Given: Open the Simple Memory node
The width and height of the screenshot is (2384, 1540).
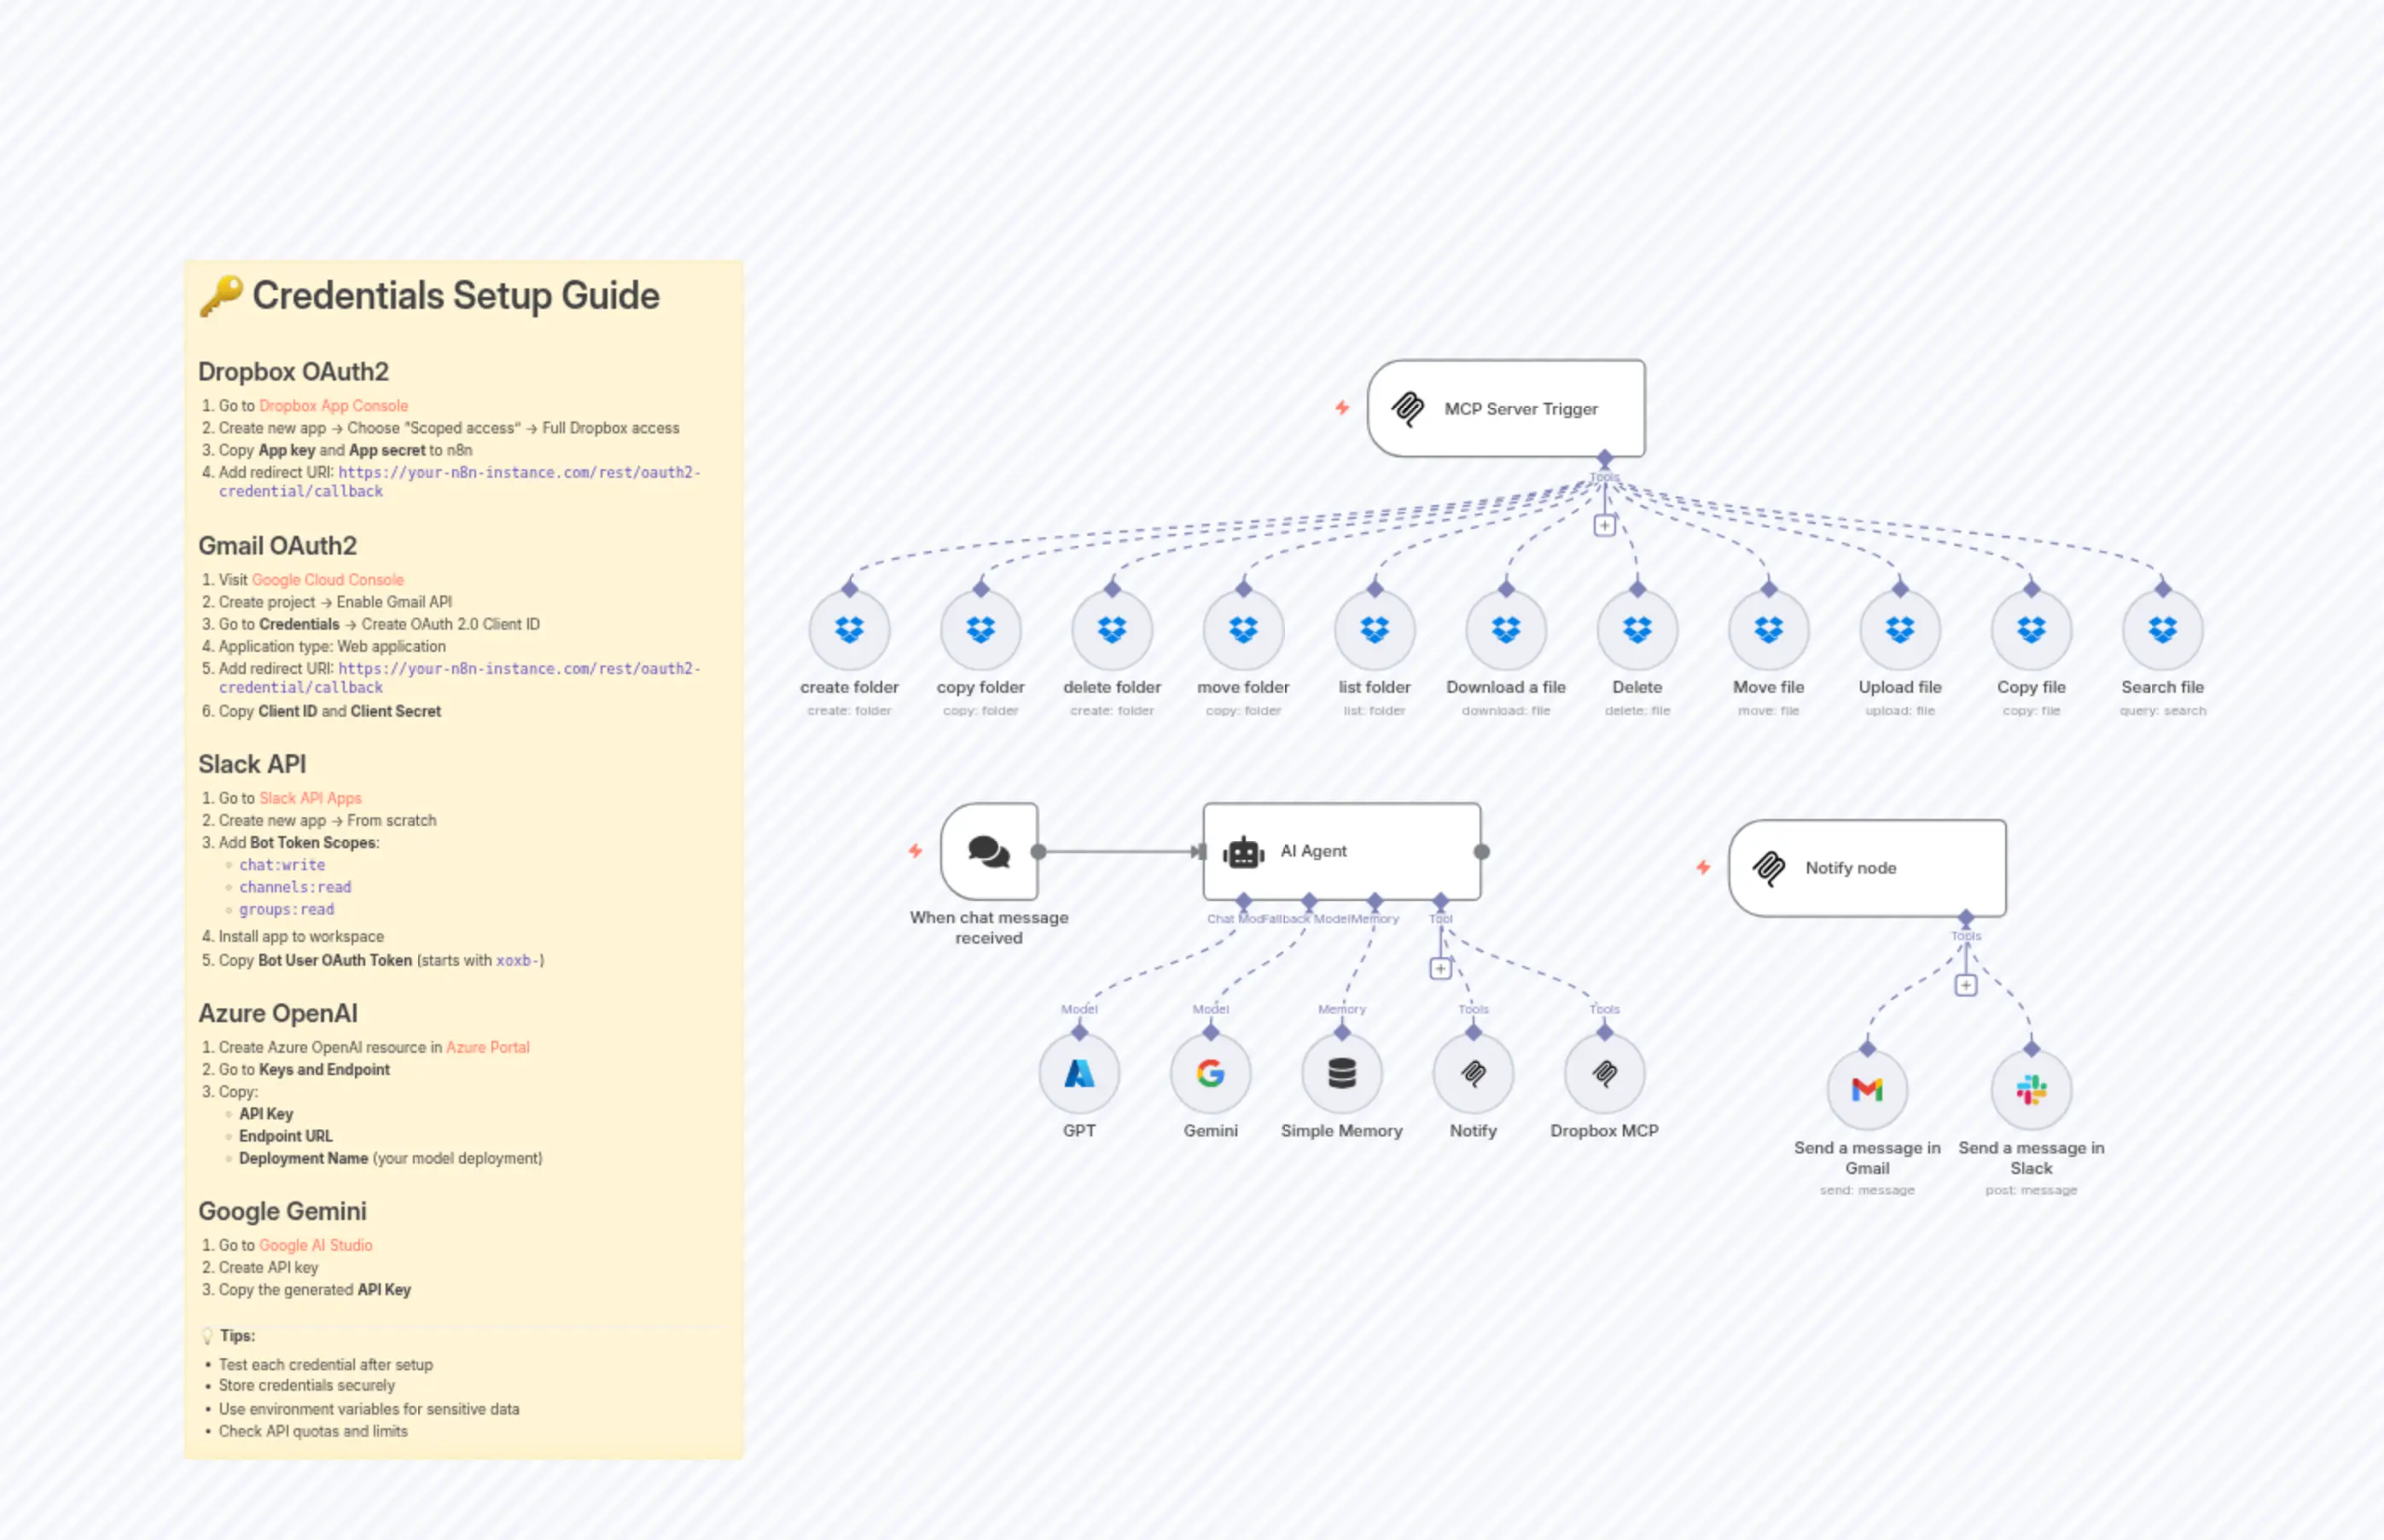Looking at the screenshot, I should 1342,1074.
